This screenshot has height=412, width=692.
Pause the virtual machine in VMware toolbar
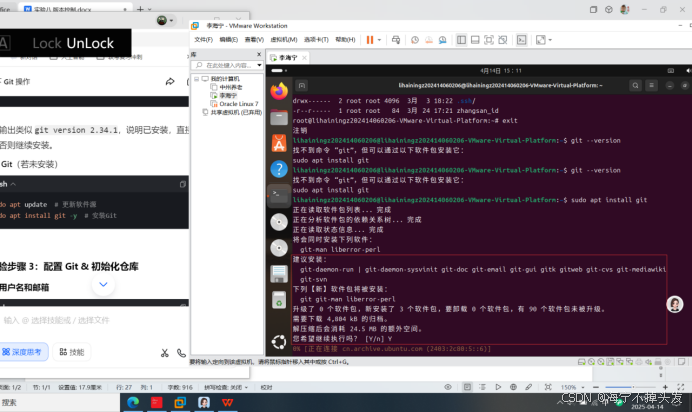pos(370,40)
